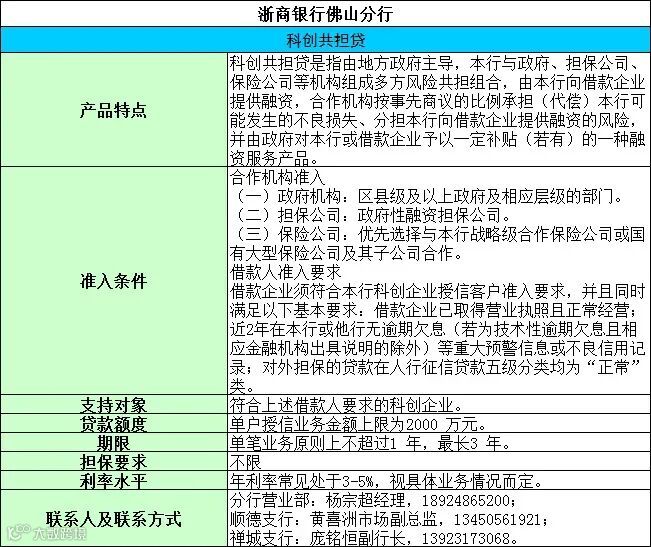Click the line 借款人准入要求
651x547 pixels.
[x=285, y=272]
